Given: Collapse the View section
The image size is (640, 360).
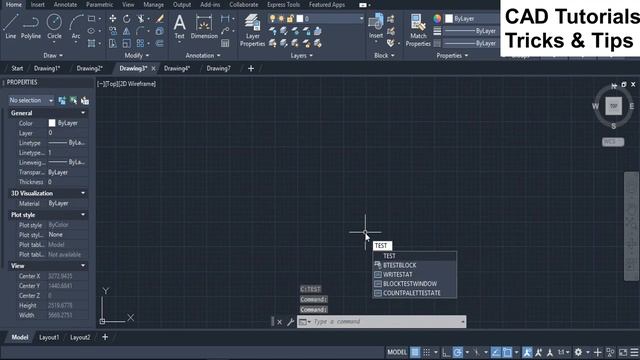Looking at the screenshot, I should click(83, 266).
